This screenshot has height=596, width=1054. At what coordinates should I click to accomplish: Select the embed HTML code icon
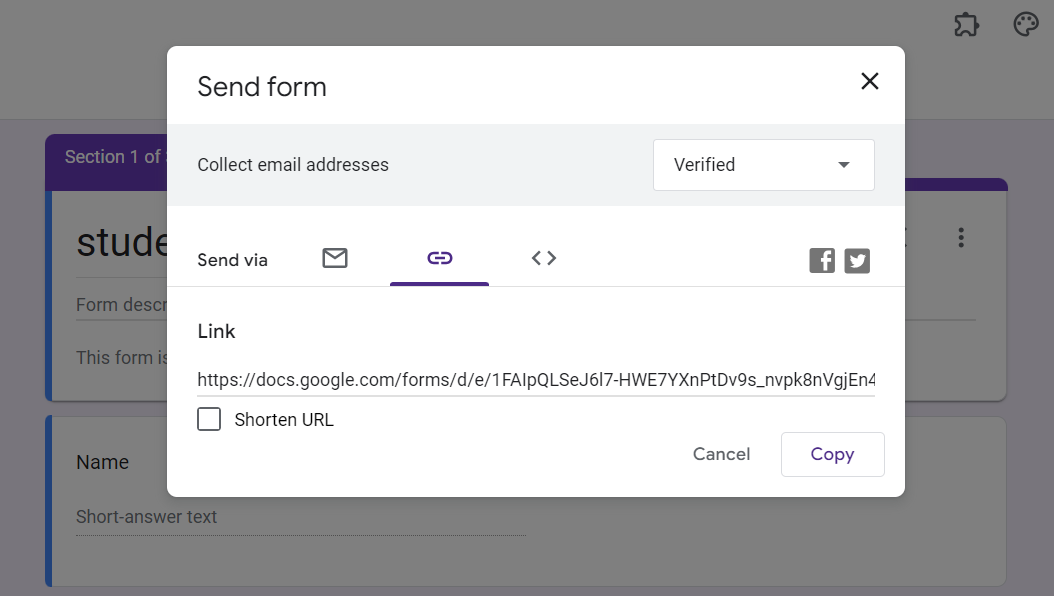tap(544, 259)
